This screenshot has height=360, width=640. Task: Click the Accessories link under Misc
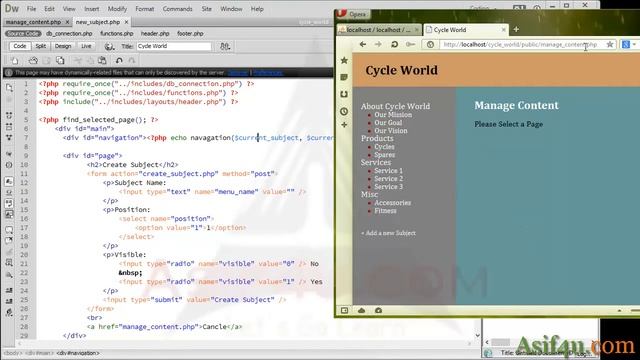(393, 203)
